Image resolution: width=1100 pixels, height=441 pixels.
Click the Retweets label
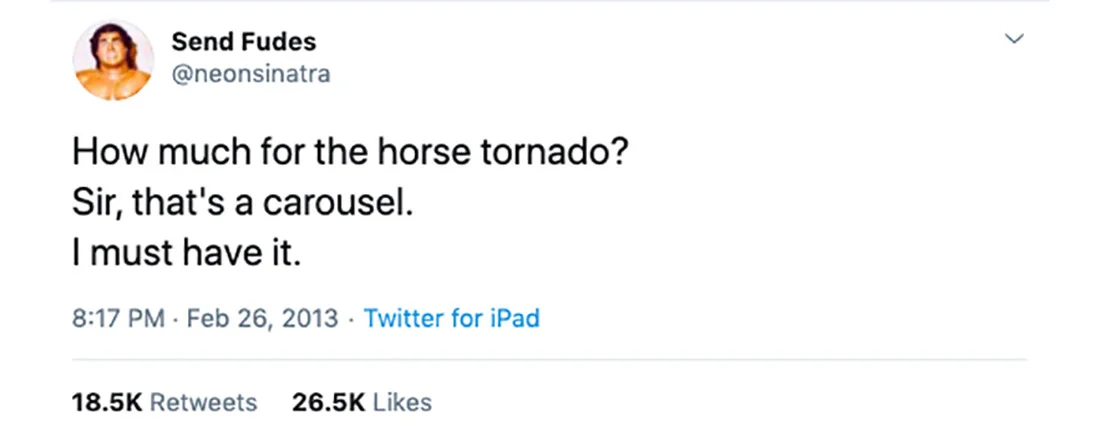click(203, 402)
